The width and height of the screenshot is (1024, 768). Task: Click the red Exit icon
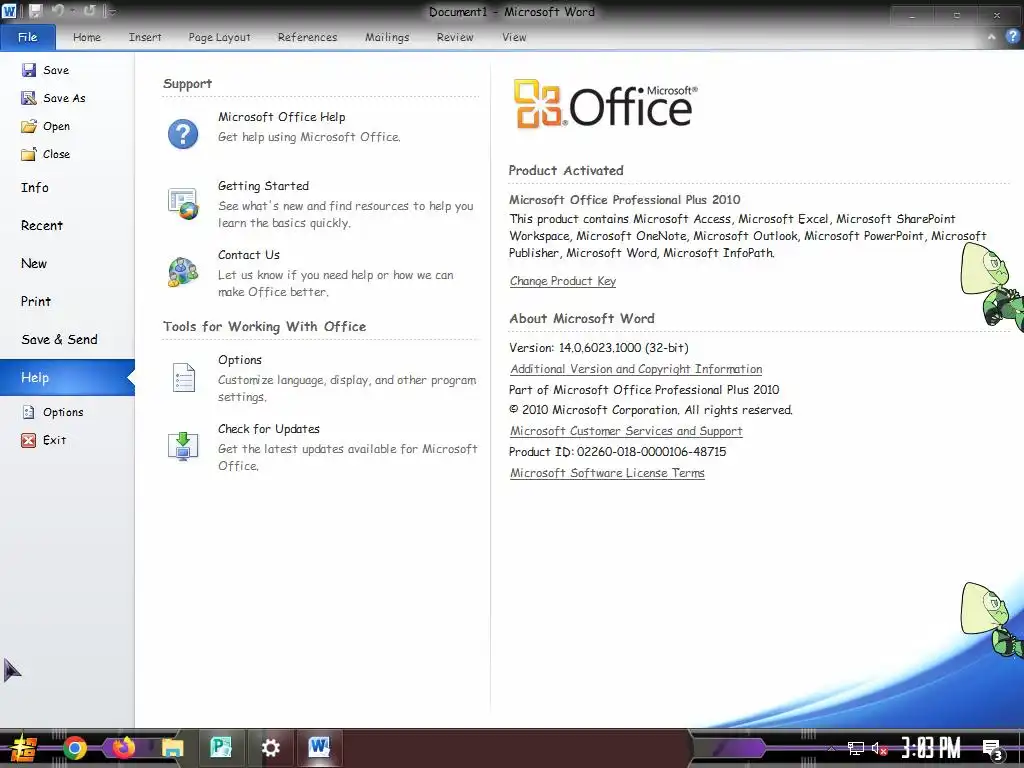(x=29, y=440)
